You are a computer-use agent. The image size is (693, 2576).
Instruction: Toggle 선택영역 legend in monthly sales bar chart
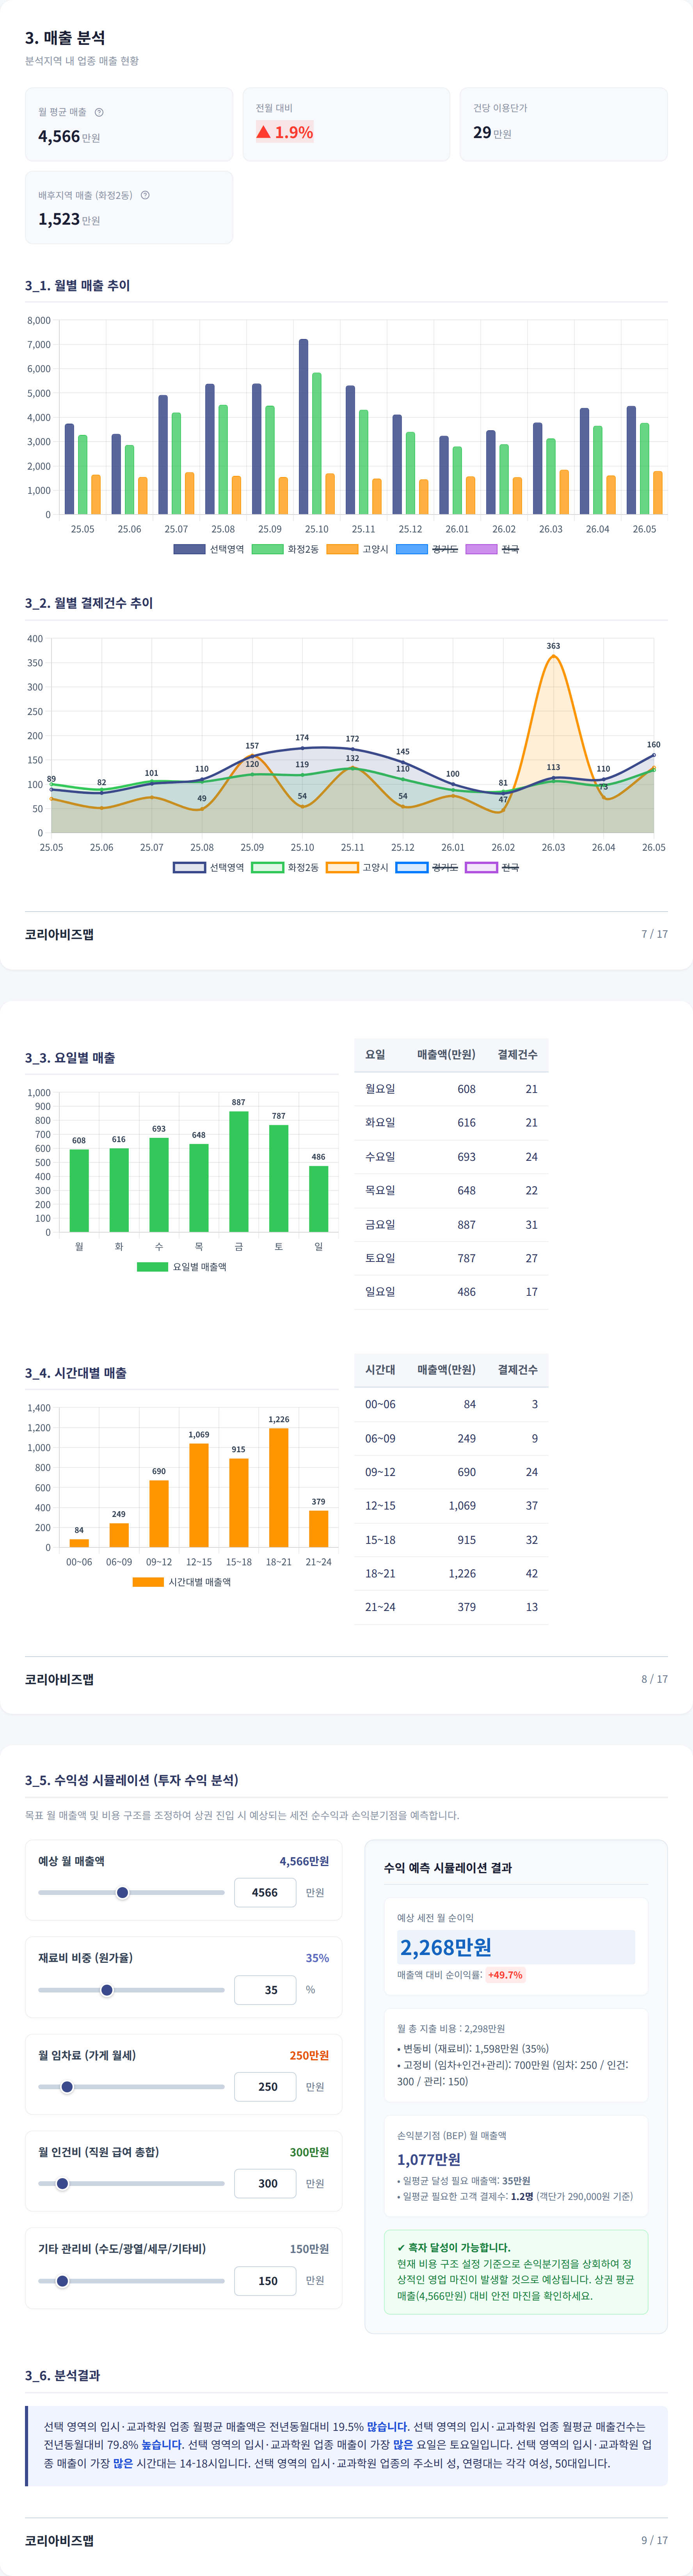(209, 549)
